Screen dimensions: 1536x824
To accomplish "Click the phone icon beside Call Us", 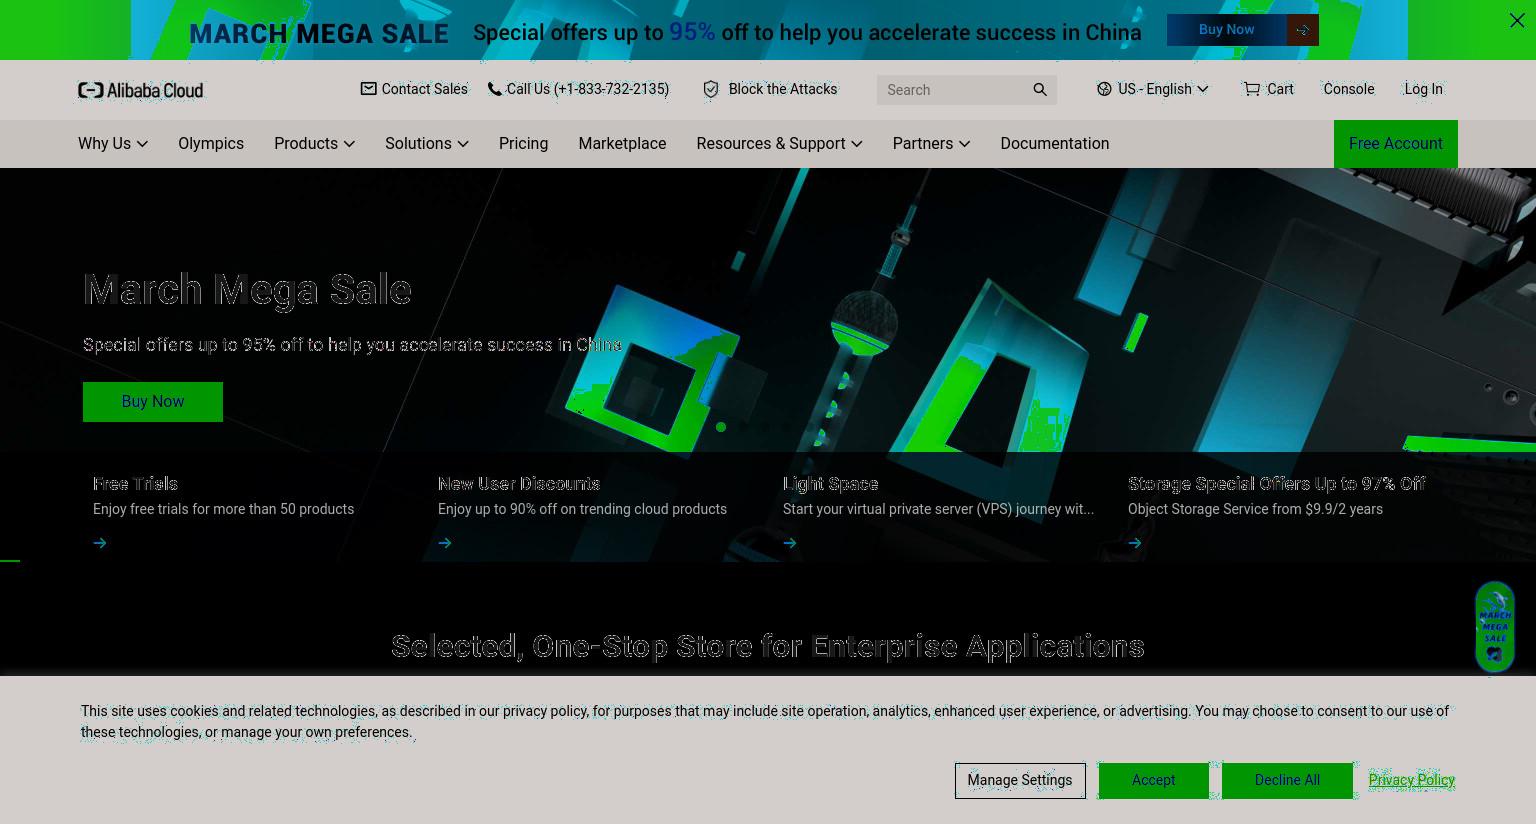I will click(494, 89).
